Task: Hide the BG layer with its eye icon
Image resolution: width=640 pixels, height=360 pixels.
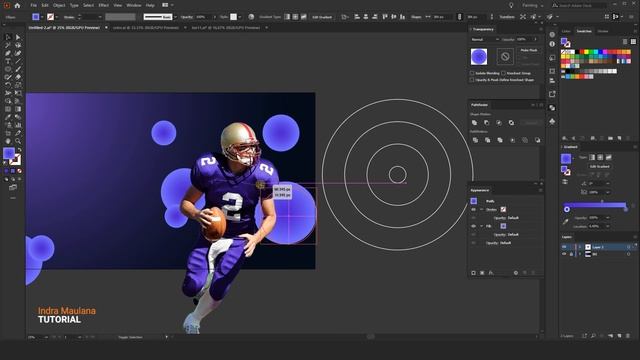Action: 564,254
